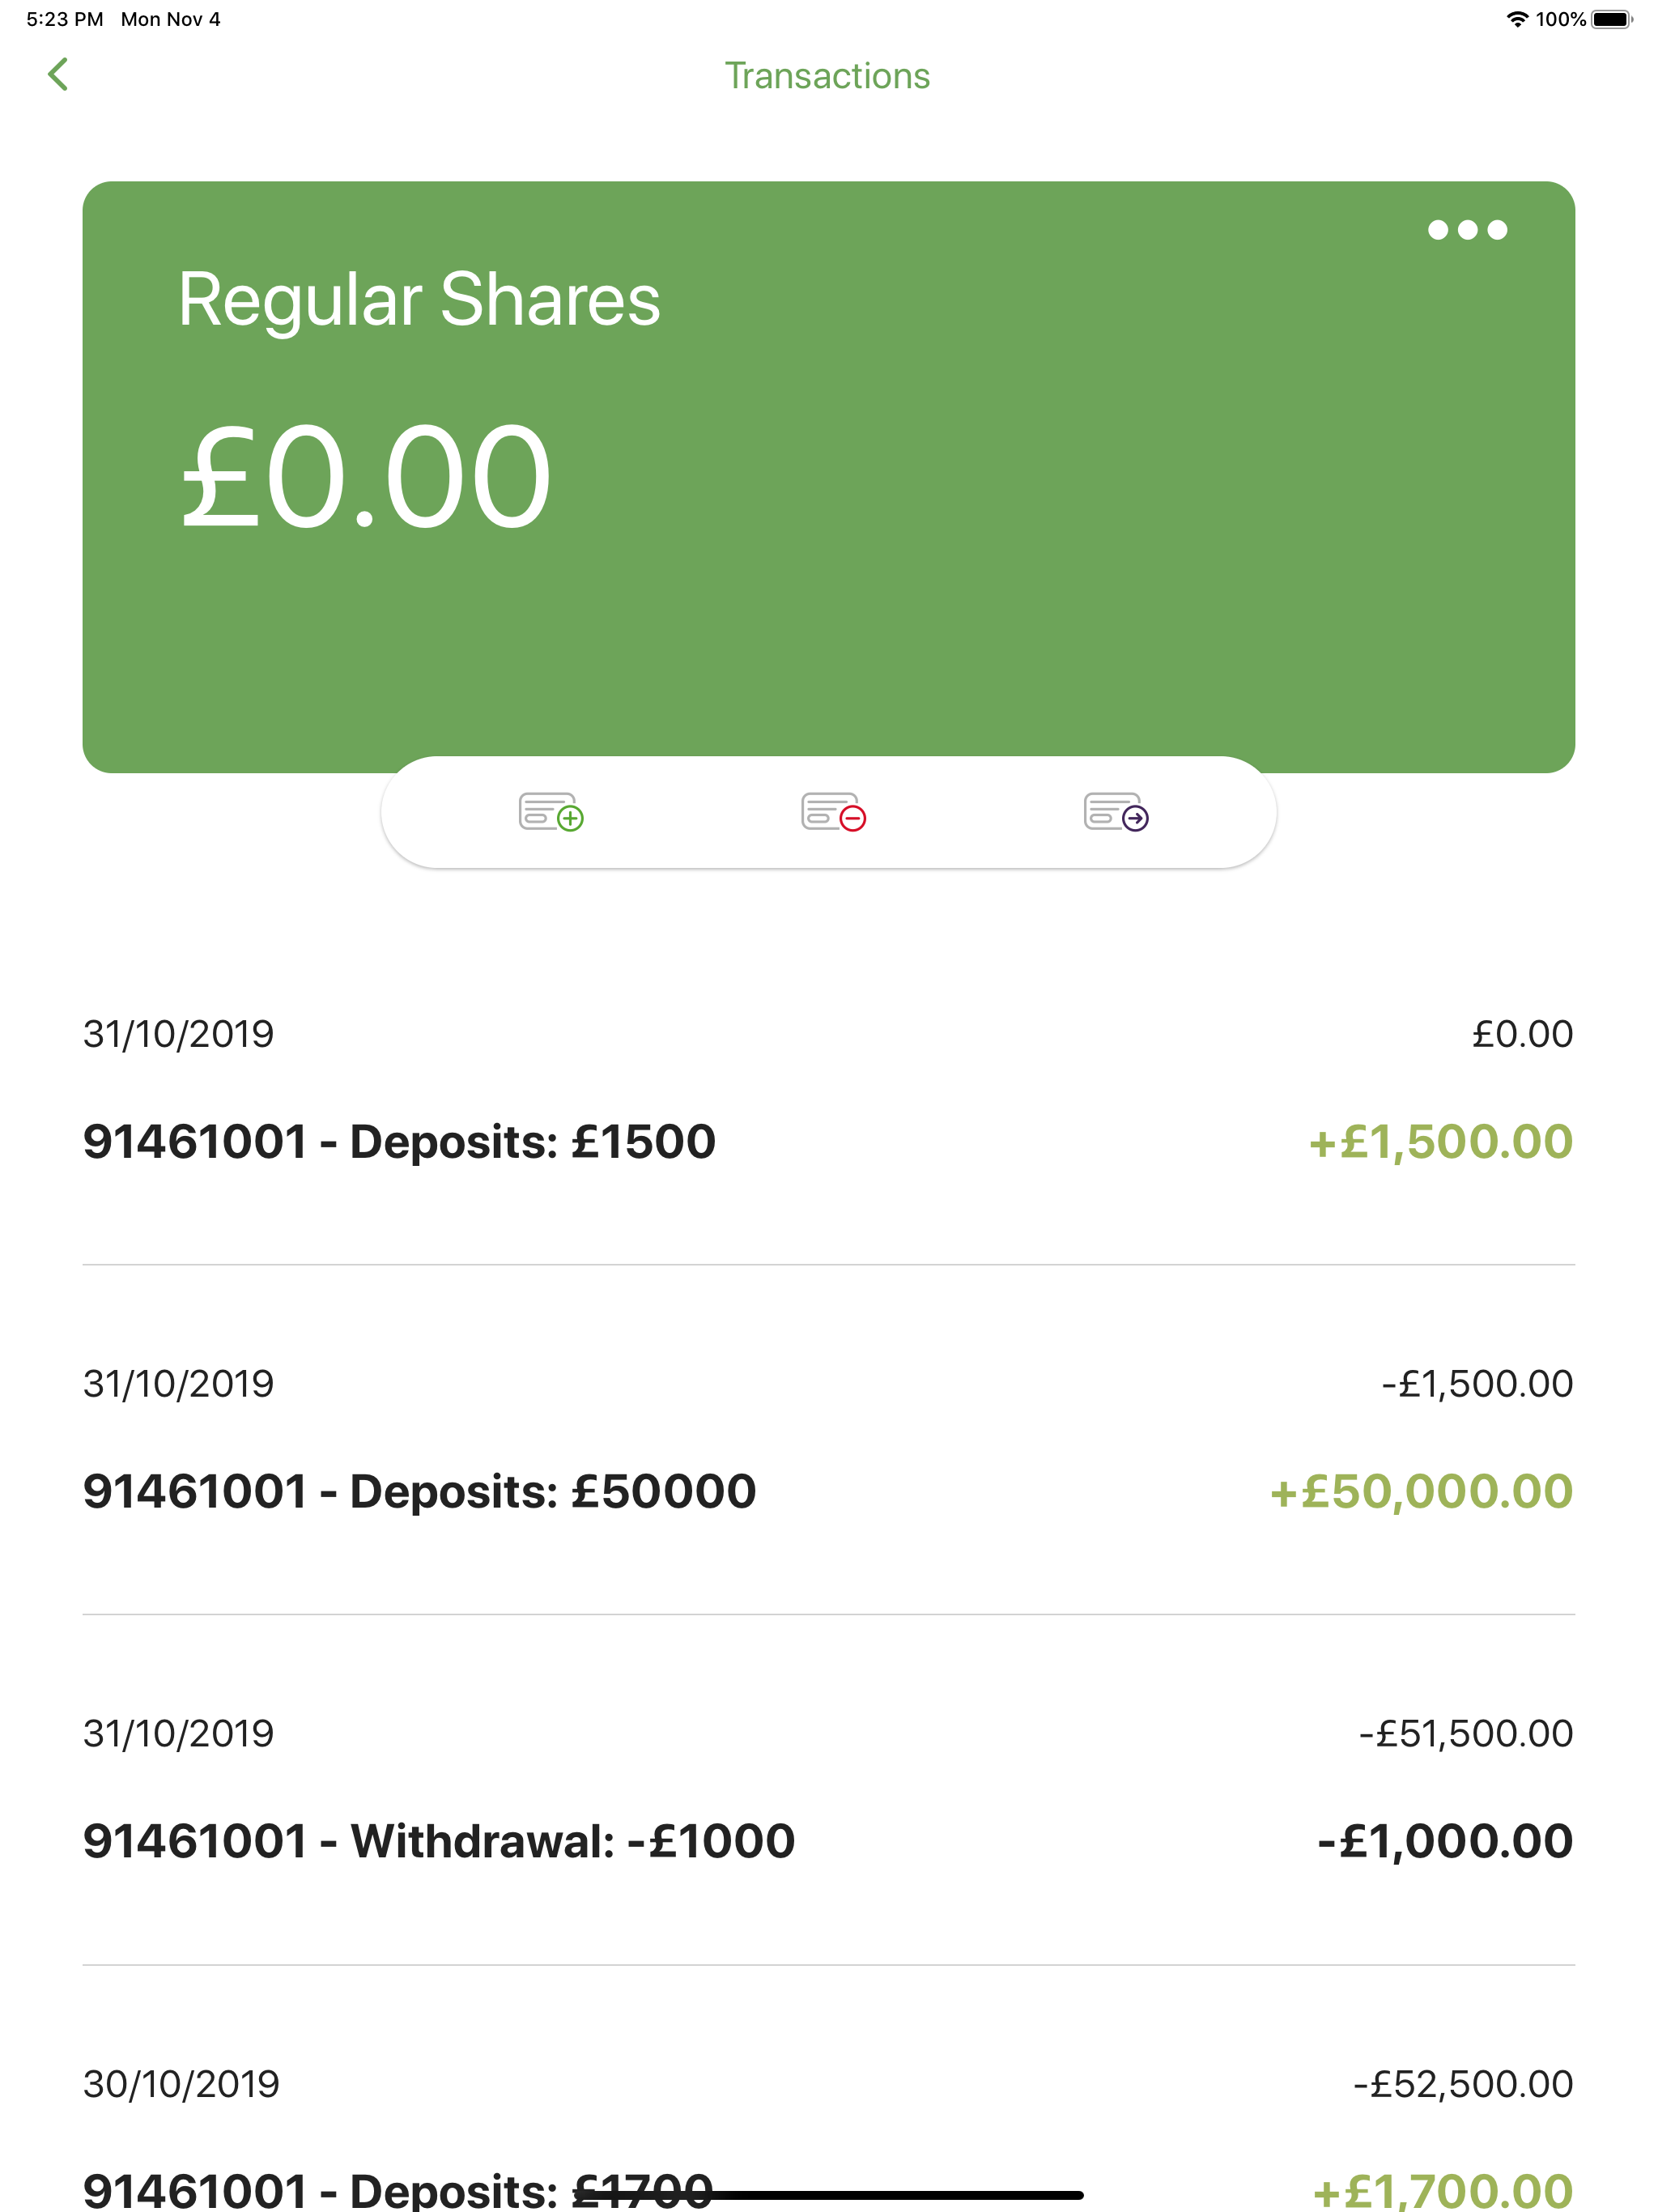The width and height of the screenshot is (1658, 2212).
Task: Select the Regular Shares account card
Action: pyautogui.click(x=828, y=476)
